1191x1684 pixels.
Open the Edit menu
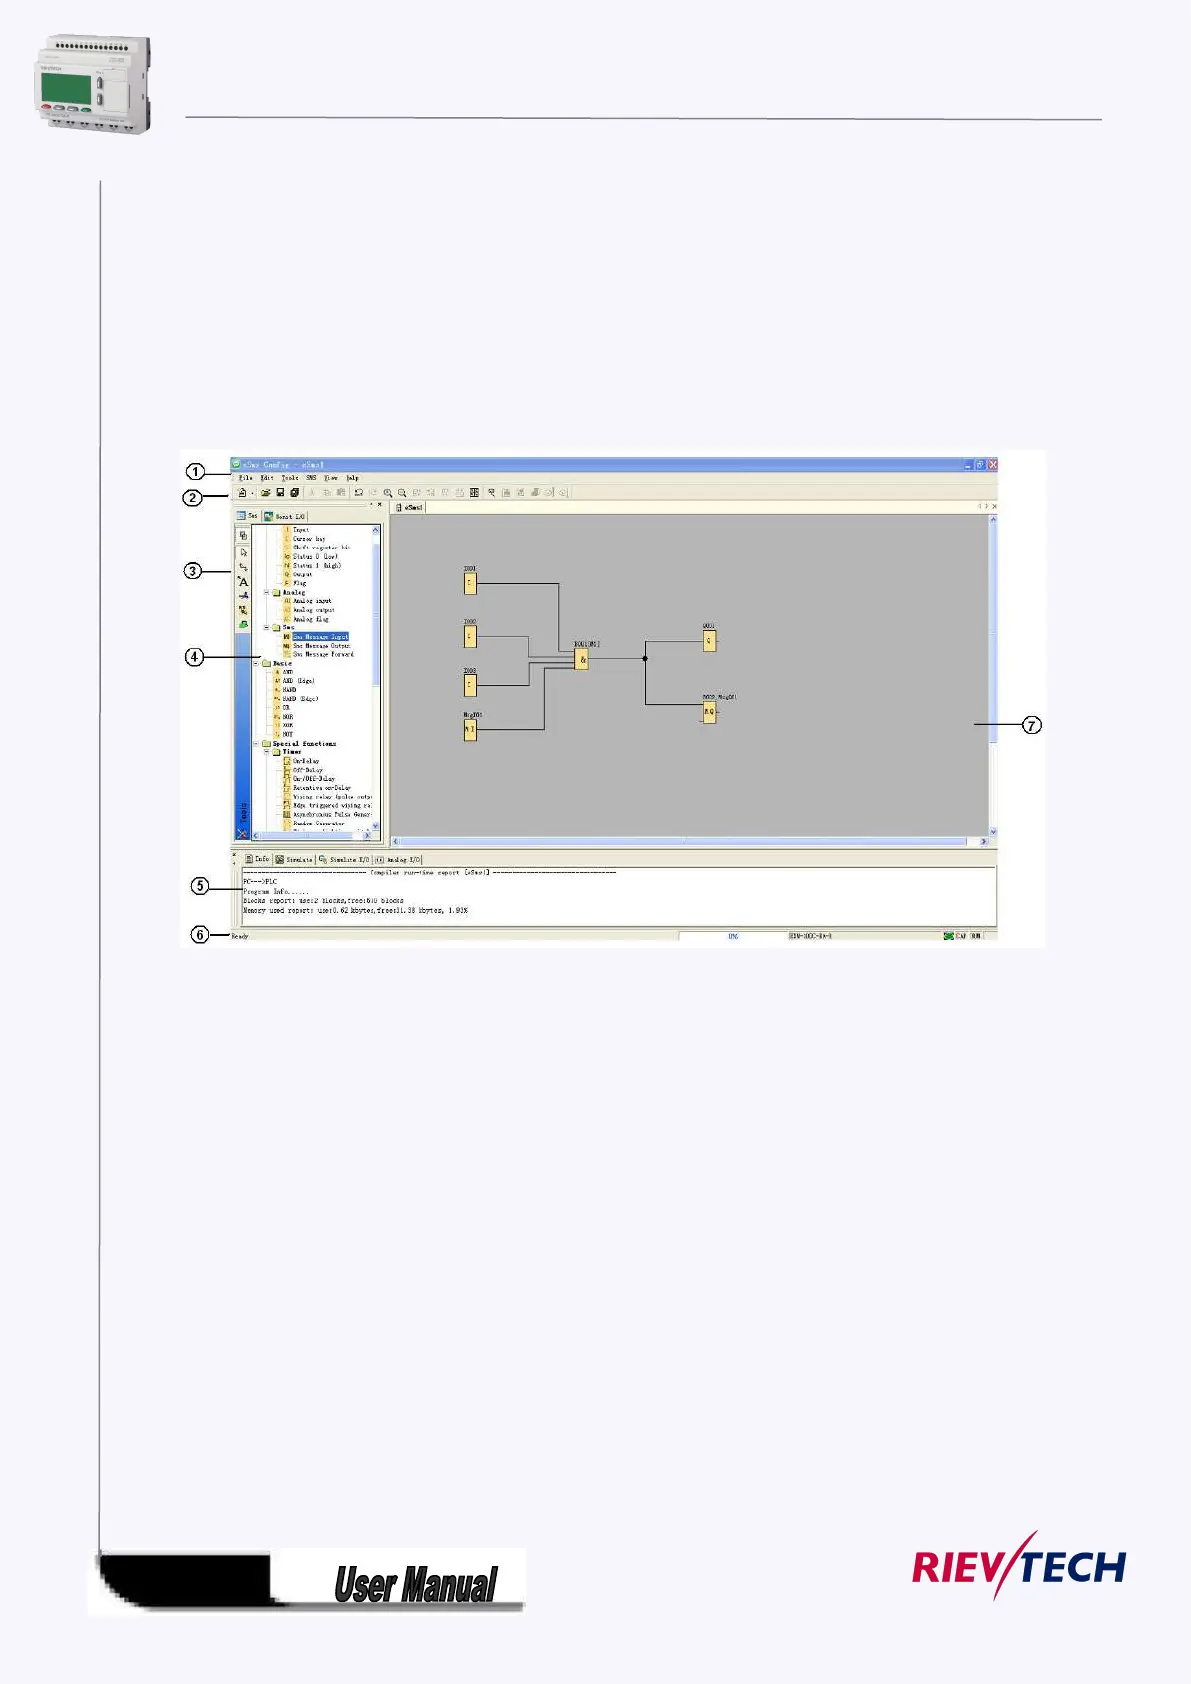click(x=267, y=478)
